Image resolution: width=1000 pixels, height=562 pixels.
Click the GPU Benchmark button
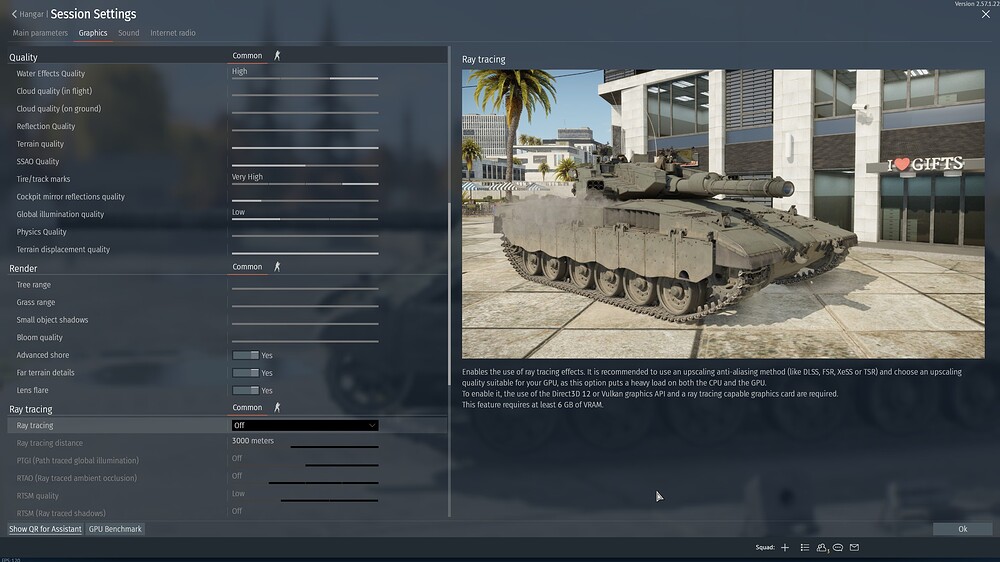115,529
